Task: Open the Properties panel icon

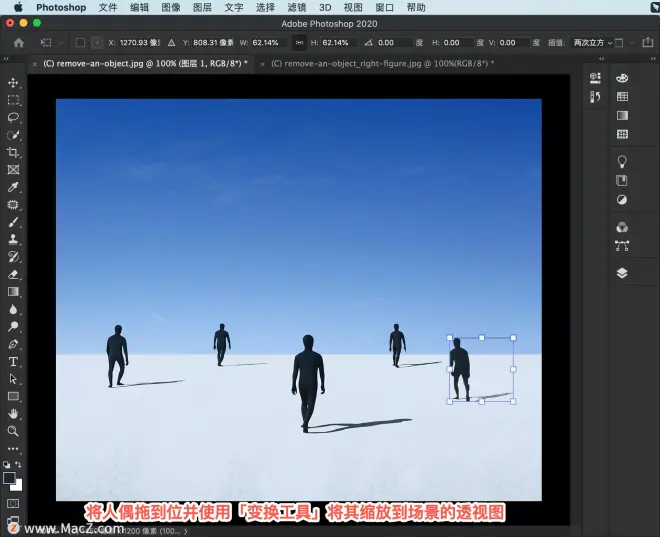Action: 595,77
